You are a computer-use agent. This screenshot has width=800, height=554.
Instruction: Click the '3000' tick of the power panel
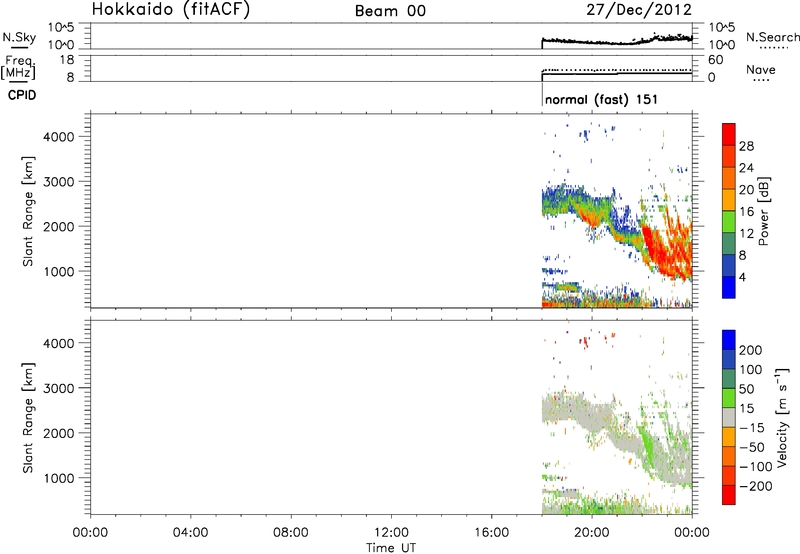point(59,182)
